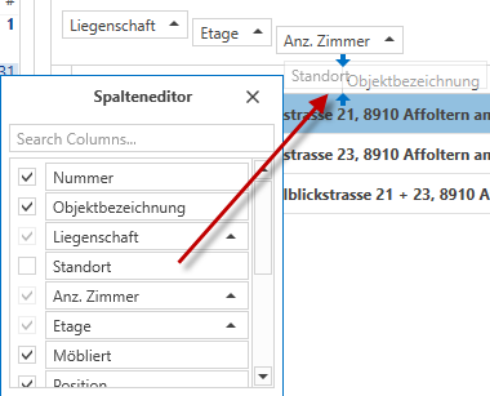Image resolution: width=490 pixels, height=396 pixels.
Task: Toggle sort arrow on Etage group chip
Action: [258, 32]
